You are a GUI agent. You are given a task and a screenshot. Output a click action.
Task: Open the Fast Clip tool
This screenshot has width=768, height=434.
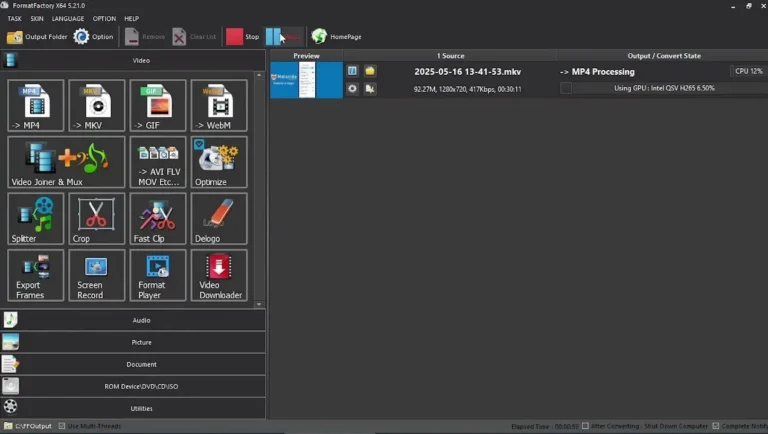pos(158,218)
